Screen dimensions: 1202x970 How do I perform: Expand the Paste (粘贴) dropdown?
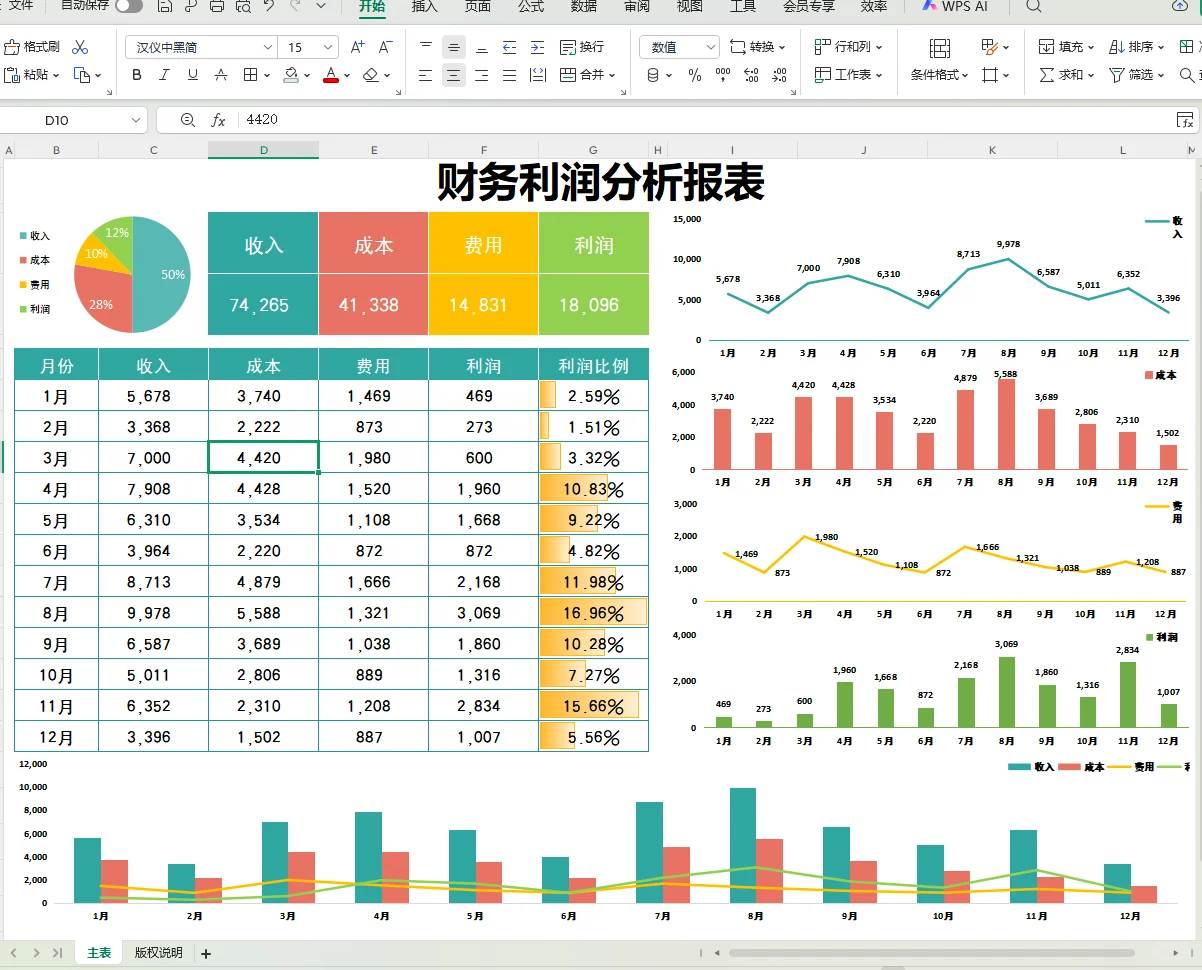coord(56,75)
